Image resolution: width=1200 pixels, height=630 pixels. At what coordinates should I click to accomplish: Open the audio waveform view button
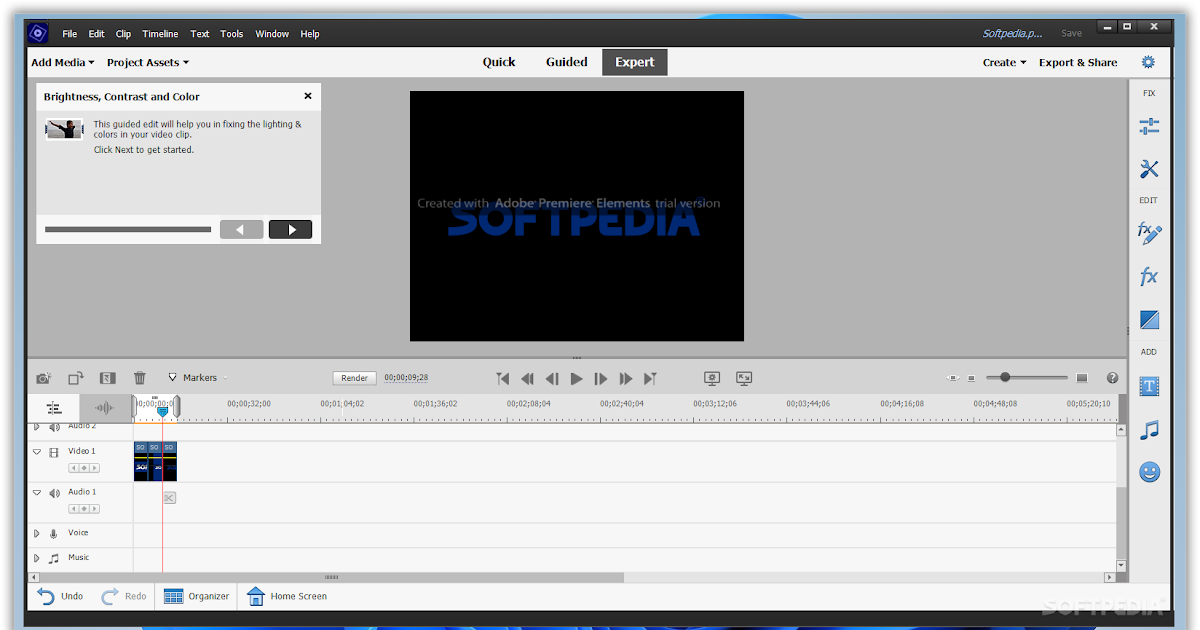click(104, 408)
